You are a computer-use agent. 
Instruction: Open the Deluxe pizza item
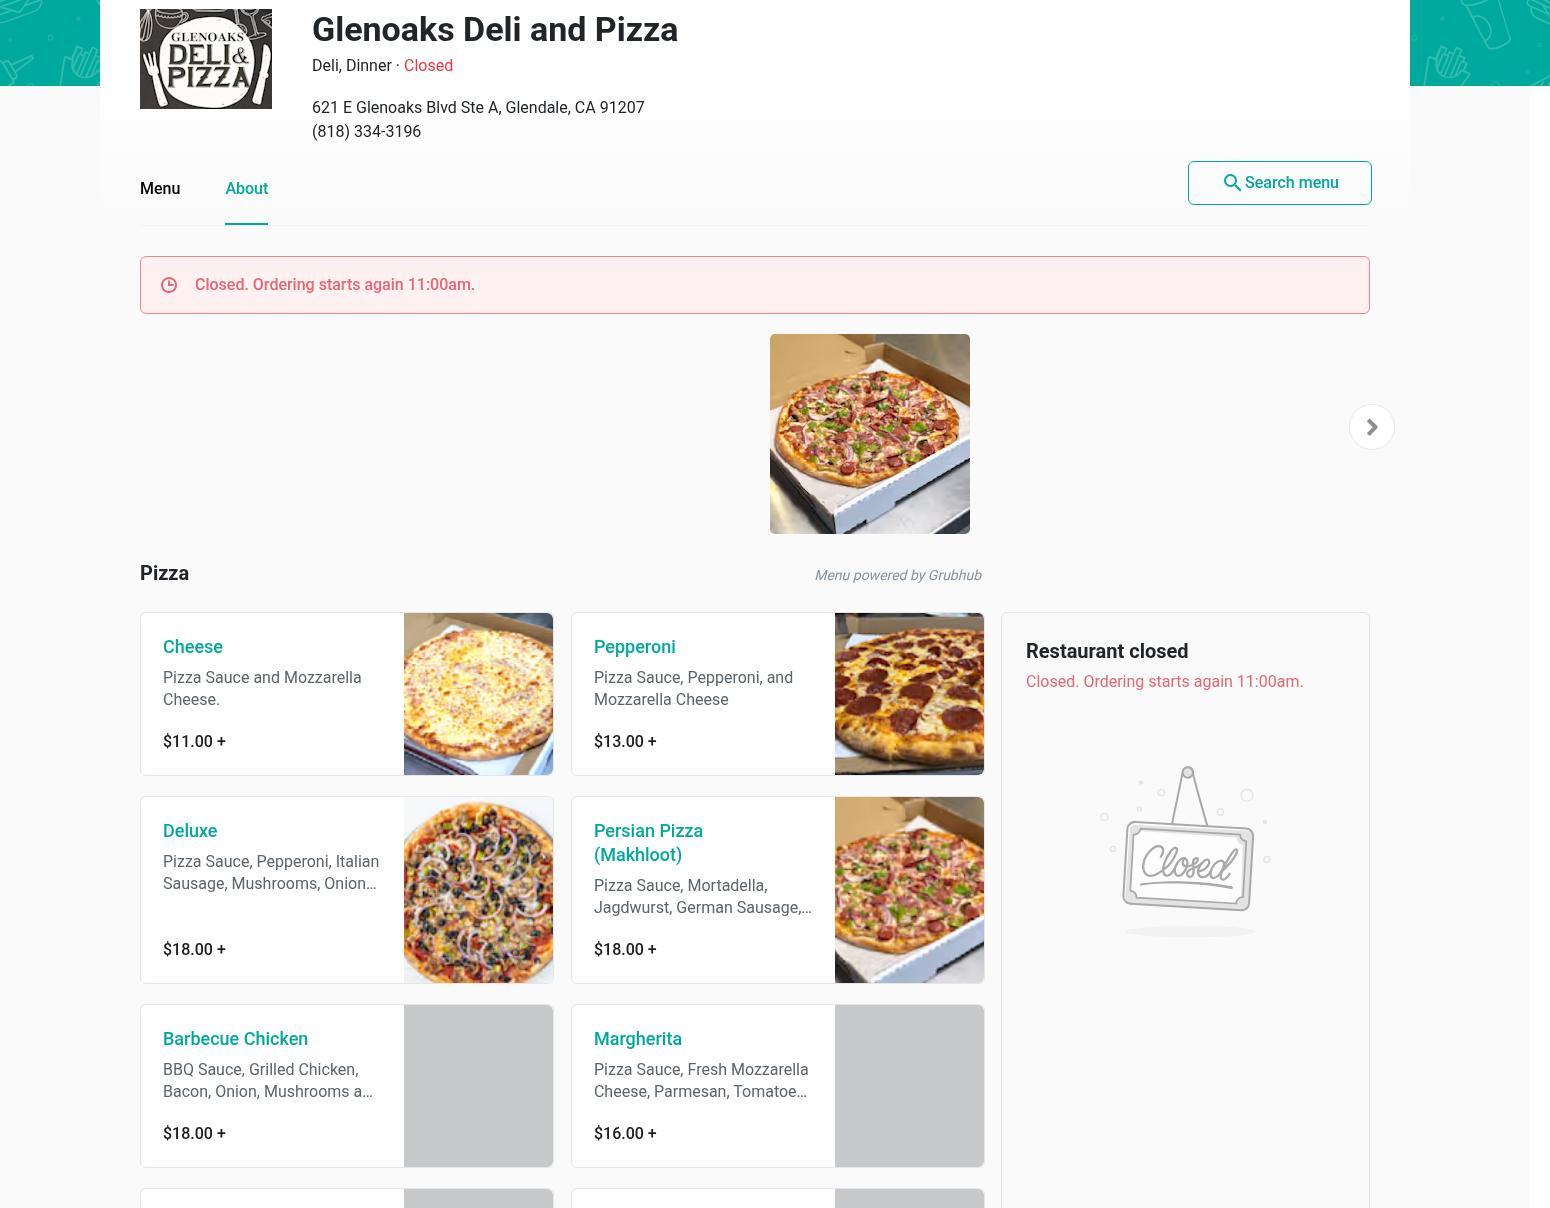point(347,890)
